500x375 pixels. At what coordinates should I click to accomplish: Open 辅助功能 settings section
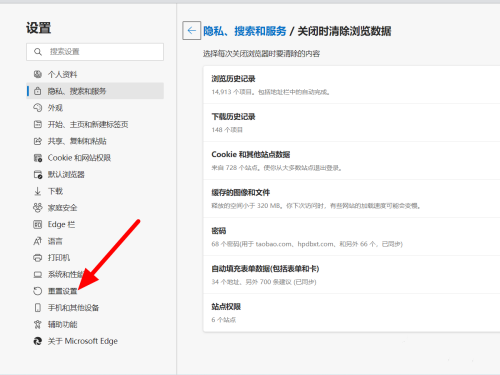pos(95,324)
